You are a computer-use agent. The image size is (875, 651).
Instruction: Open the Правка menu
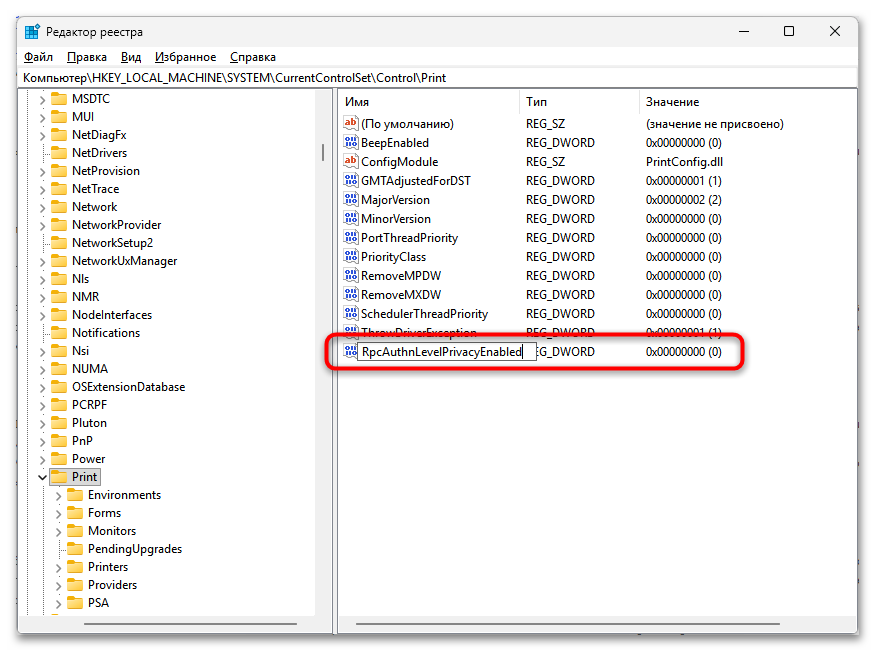(x=86, y=57)
